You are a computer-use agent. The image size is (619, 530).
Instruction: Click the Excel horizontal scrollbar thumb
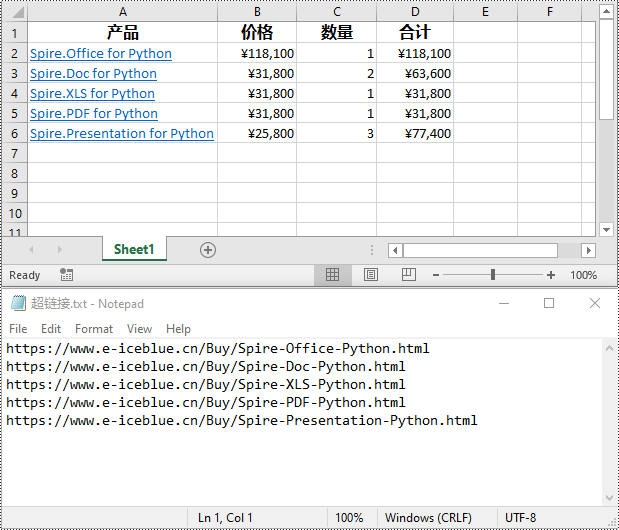point(480,250)
